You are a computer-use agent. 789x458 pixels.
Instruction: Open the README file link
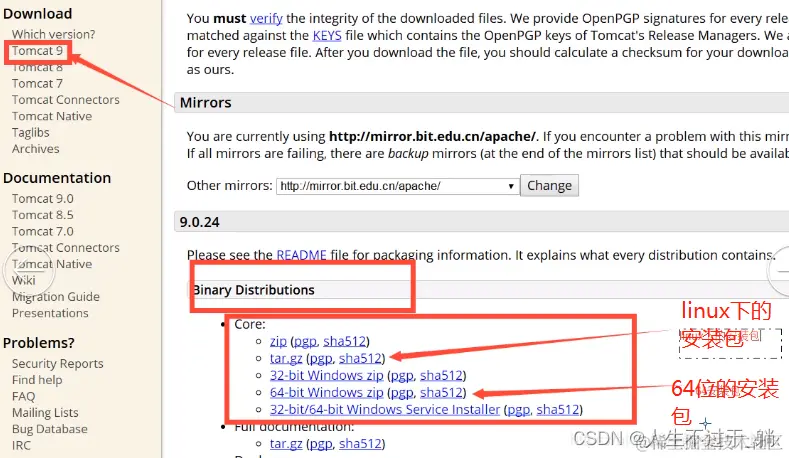point(301,255)
